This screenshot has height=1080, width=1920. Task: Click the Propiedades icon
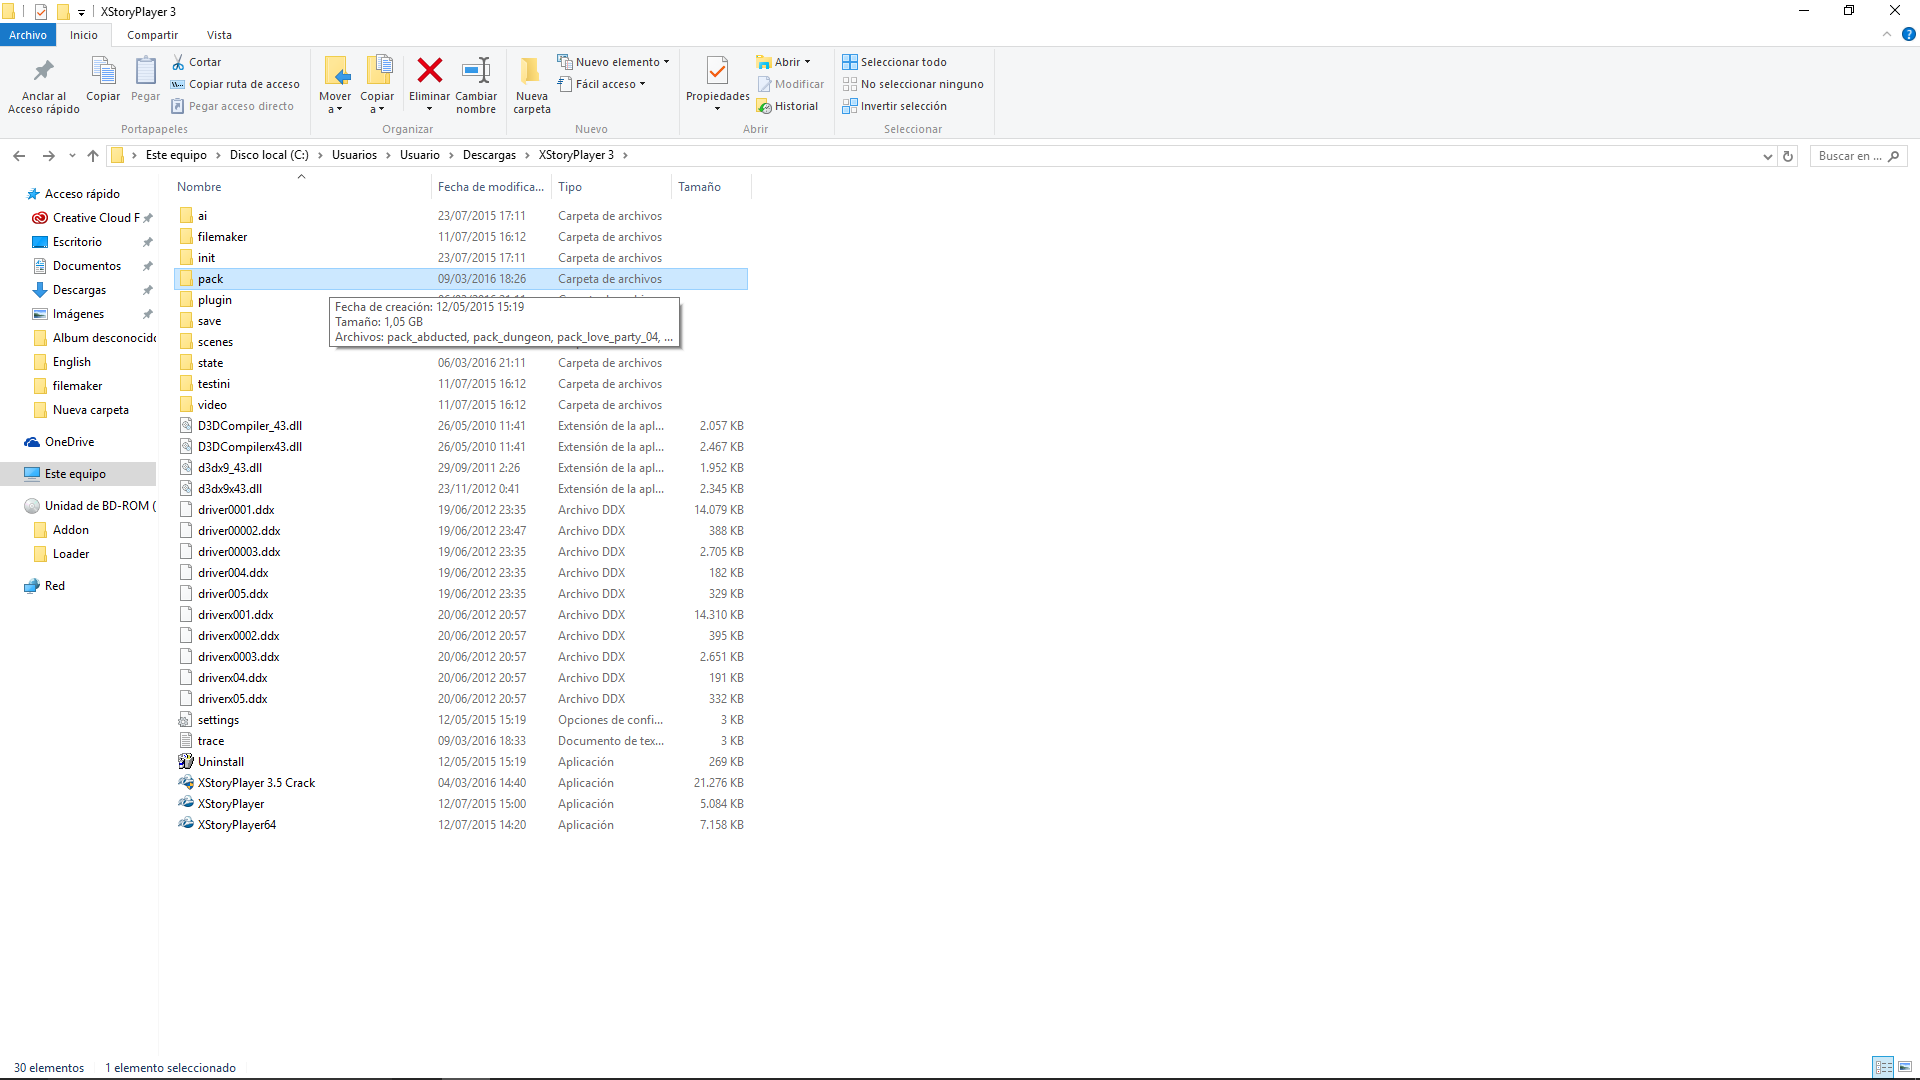717,71
